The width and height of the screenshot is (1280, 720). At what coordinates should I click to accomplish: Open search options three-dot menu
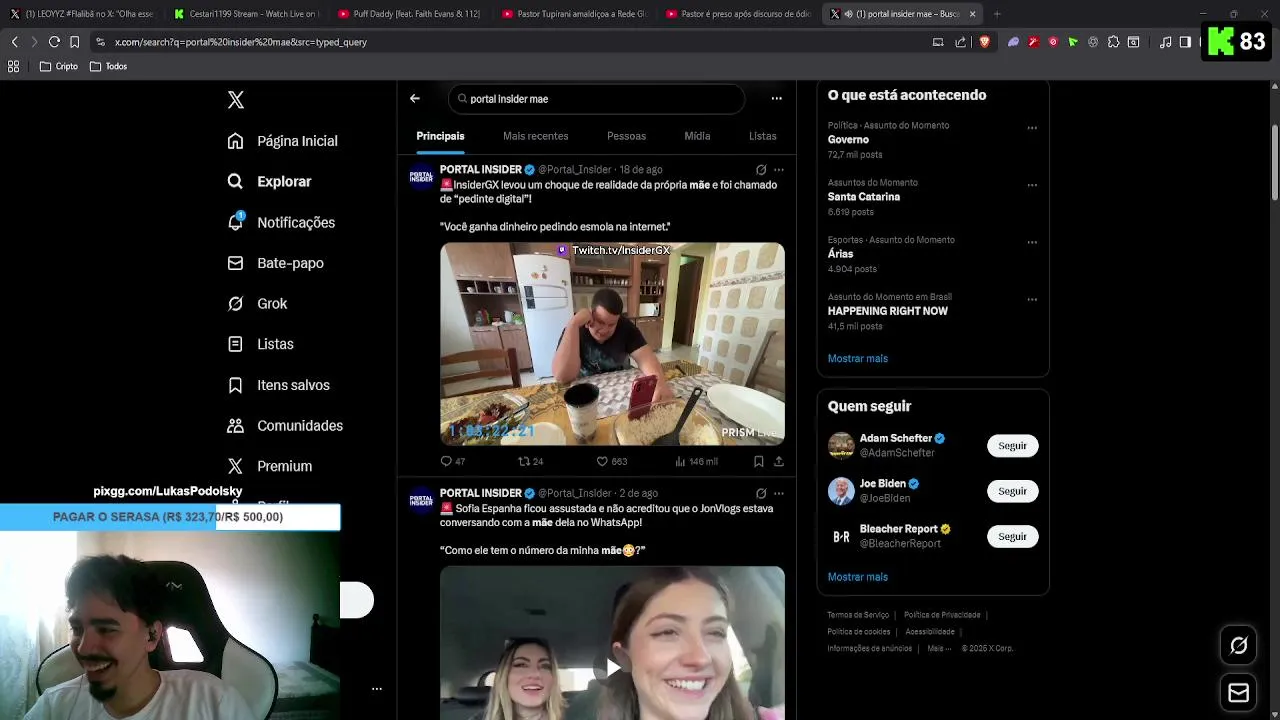click(776, 98)
